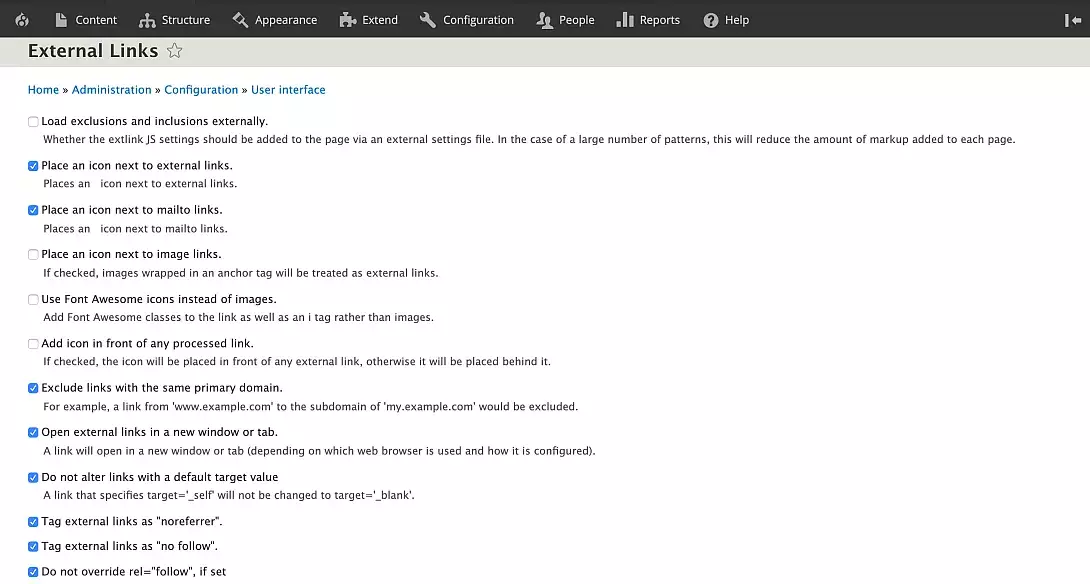Open the Reports menu item
Viewport: 1090px width, 584px height.
(648, 19)
